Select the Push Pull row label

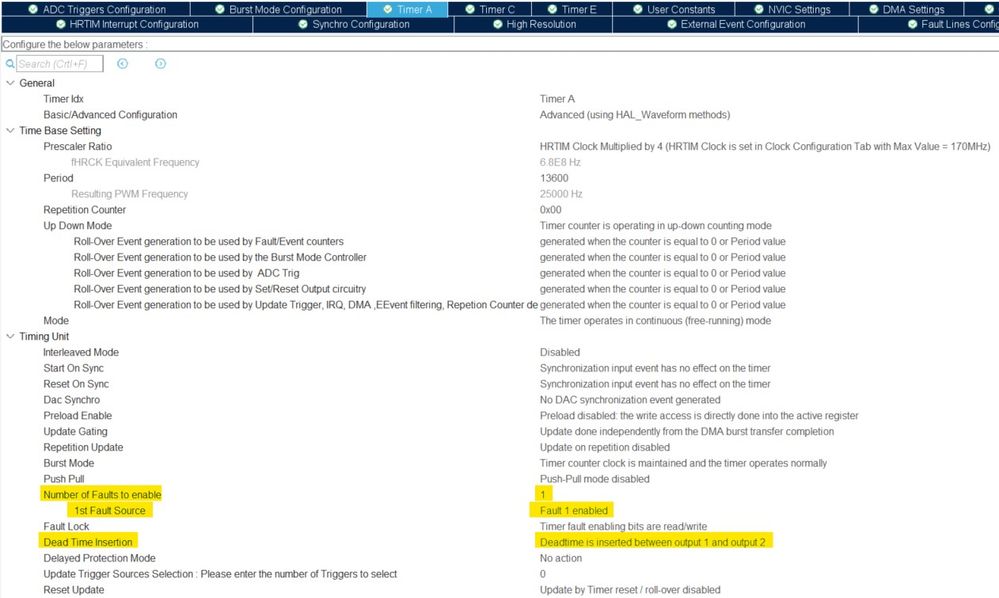(x=64, y=479)
